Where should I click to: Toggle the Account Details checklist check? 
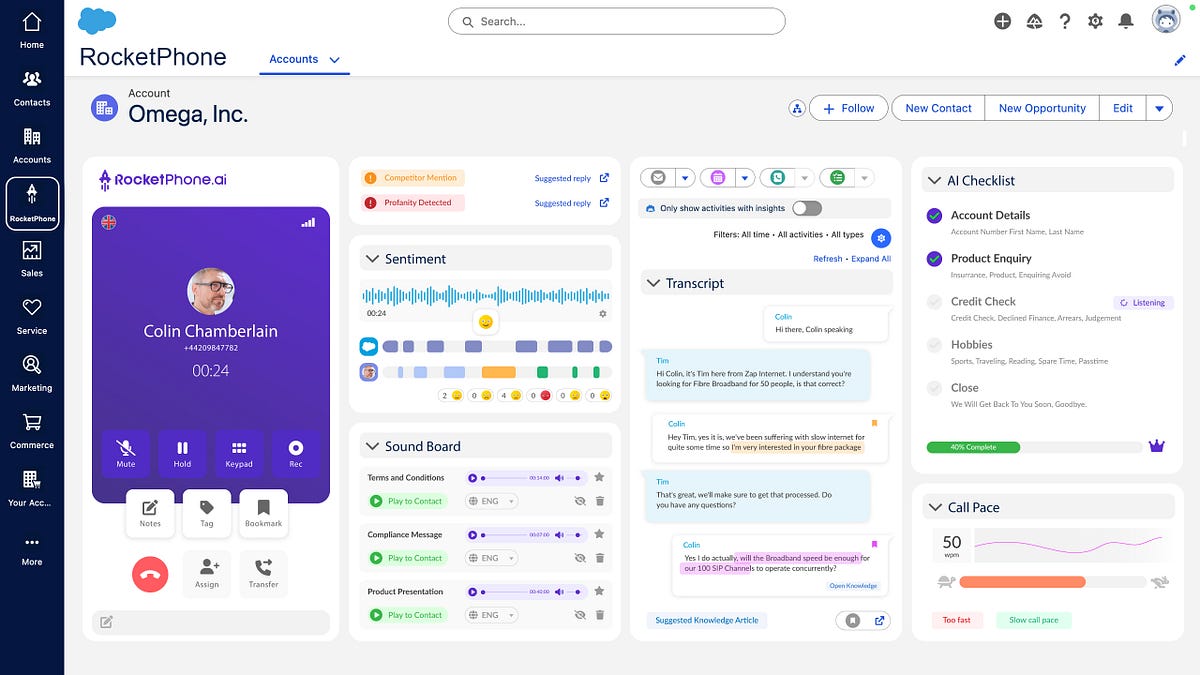[x=934, y=215]
